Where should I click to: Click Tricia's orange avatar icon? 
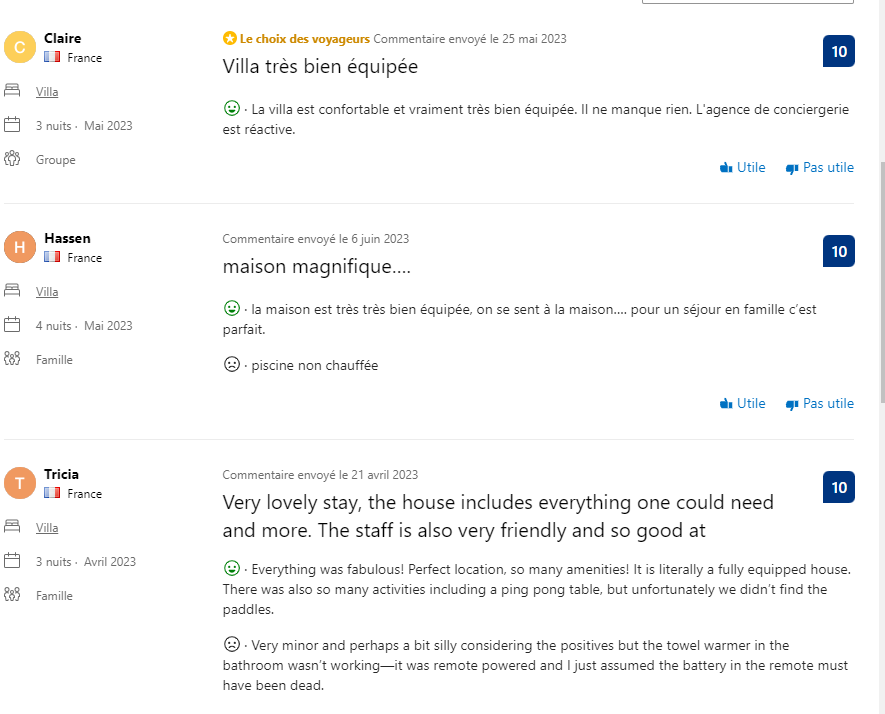pyautogui.click(x=20, y=483)
